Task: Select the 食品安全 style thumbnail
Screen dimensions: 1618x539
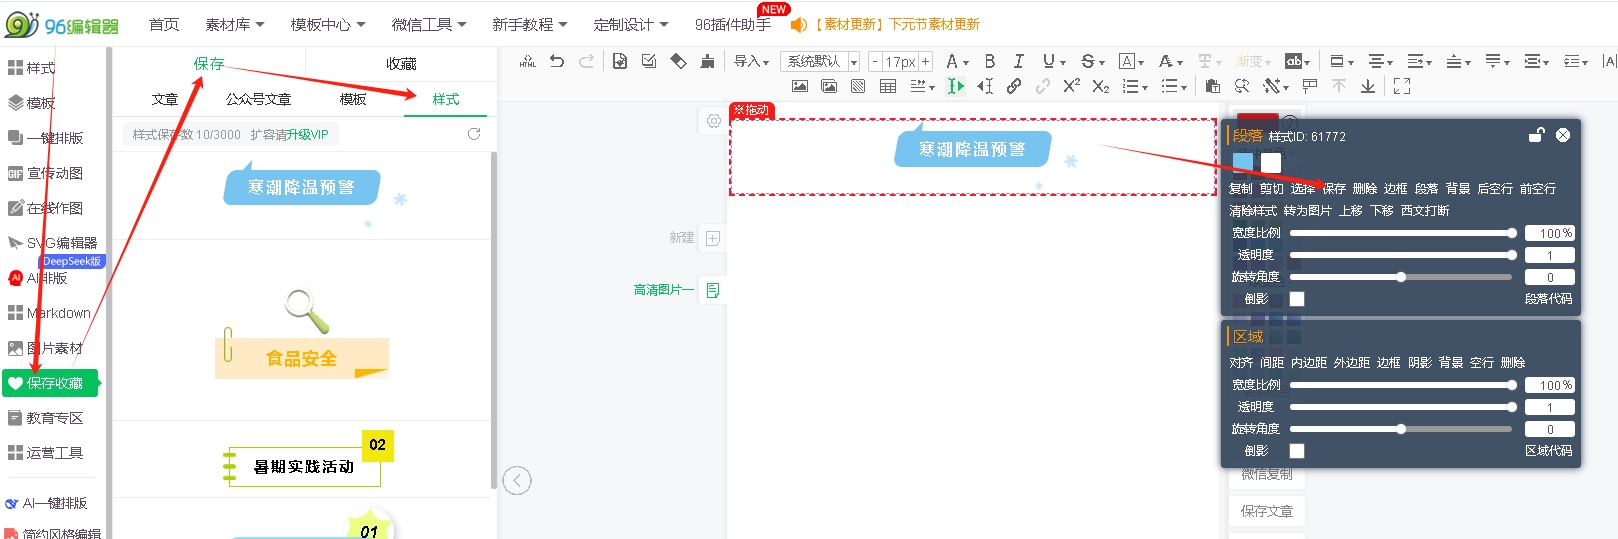Action: (x=302, y=357)
